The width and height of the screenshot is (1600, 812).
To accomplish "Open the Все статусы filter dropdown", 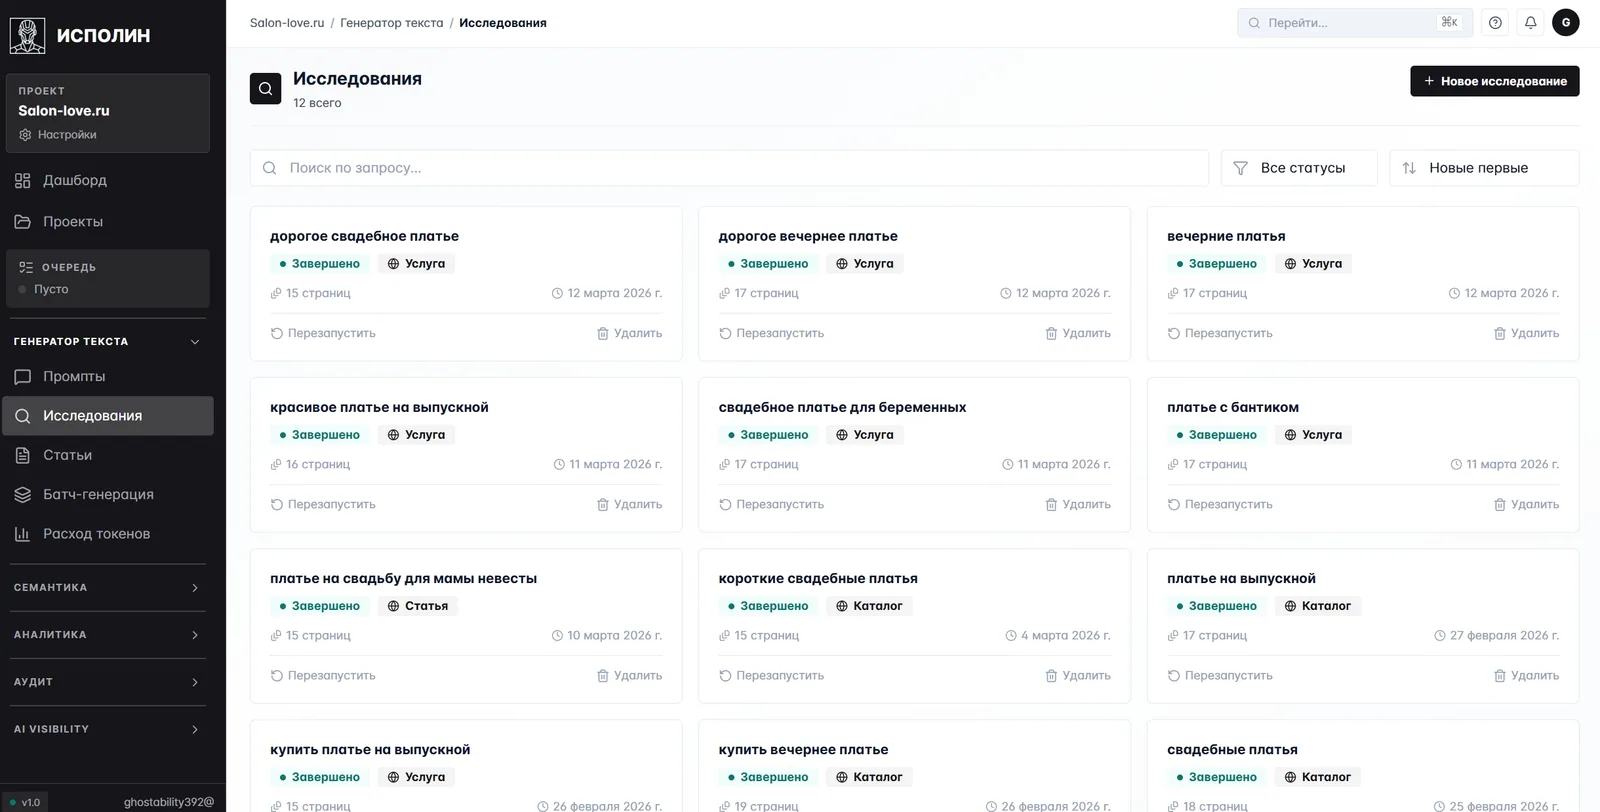I will point(1299,168).
